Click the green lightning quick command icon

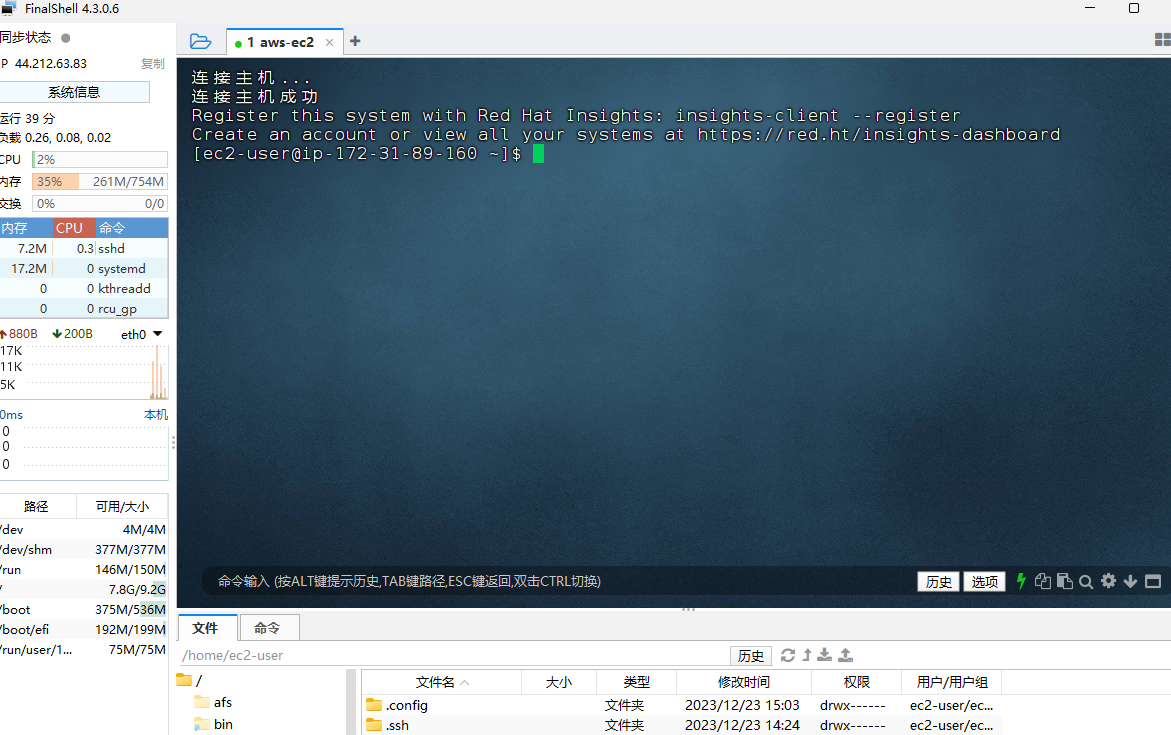pyautogui.click(x=1021, y=580)
